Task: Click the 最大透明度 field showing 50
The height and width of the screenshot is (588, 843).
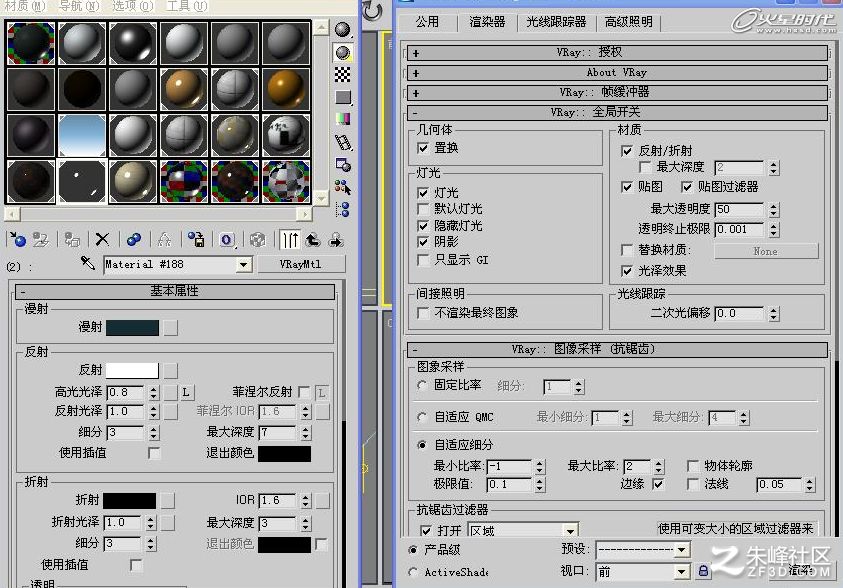Action: click(739, 209)
